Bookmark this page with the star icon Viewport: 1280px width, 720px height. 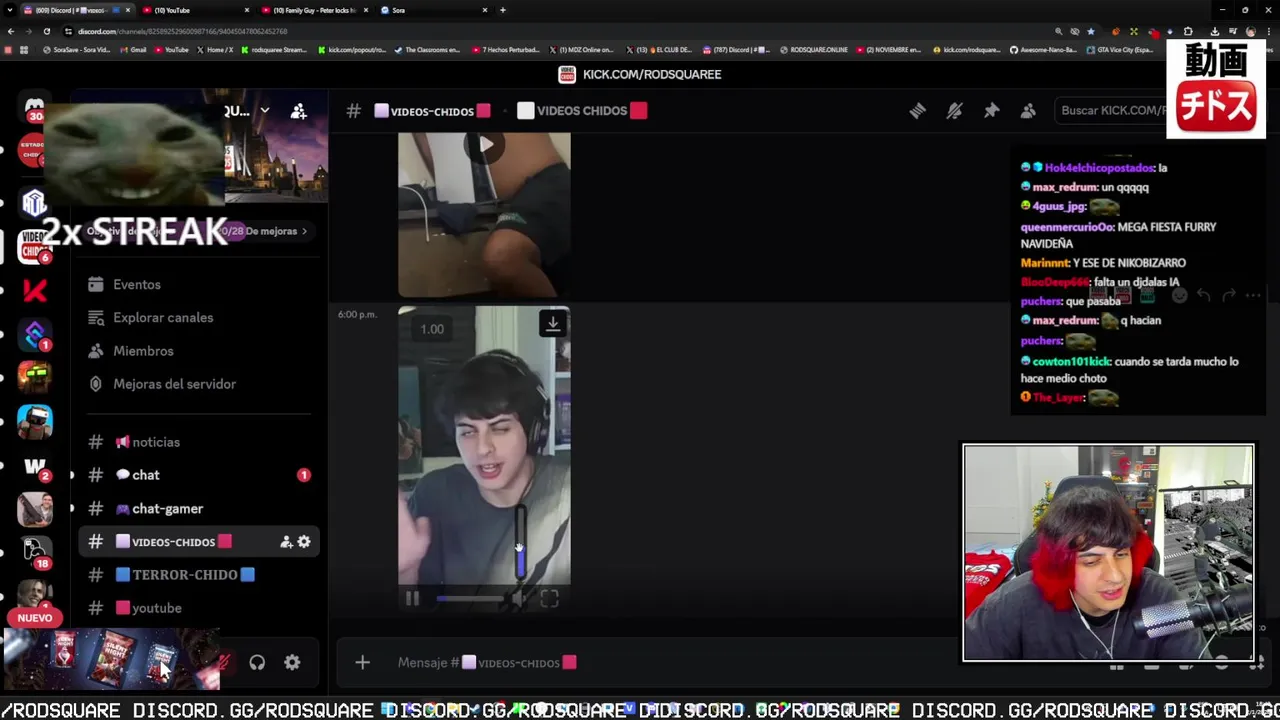1090,31
